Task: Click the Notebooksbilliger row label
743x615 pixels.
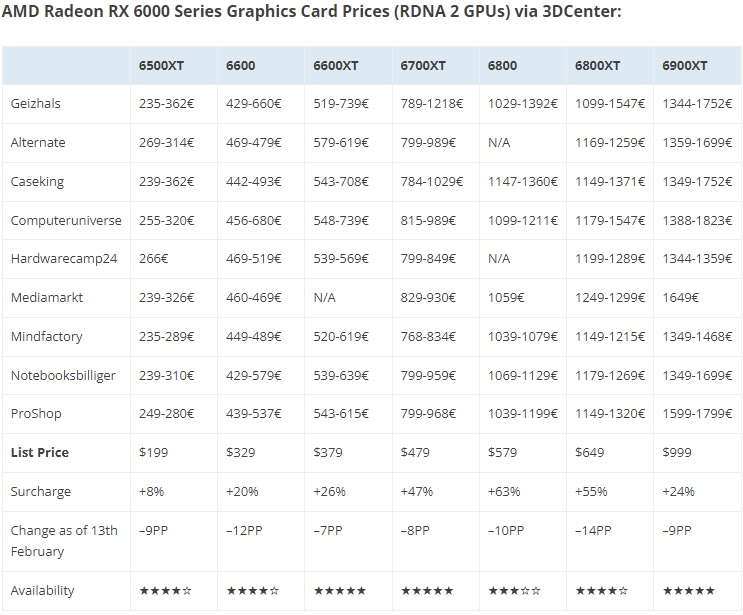Action: point(63,376)
